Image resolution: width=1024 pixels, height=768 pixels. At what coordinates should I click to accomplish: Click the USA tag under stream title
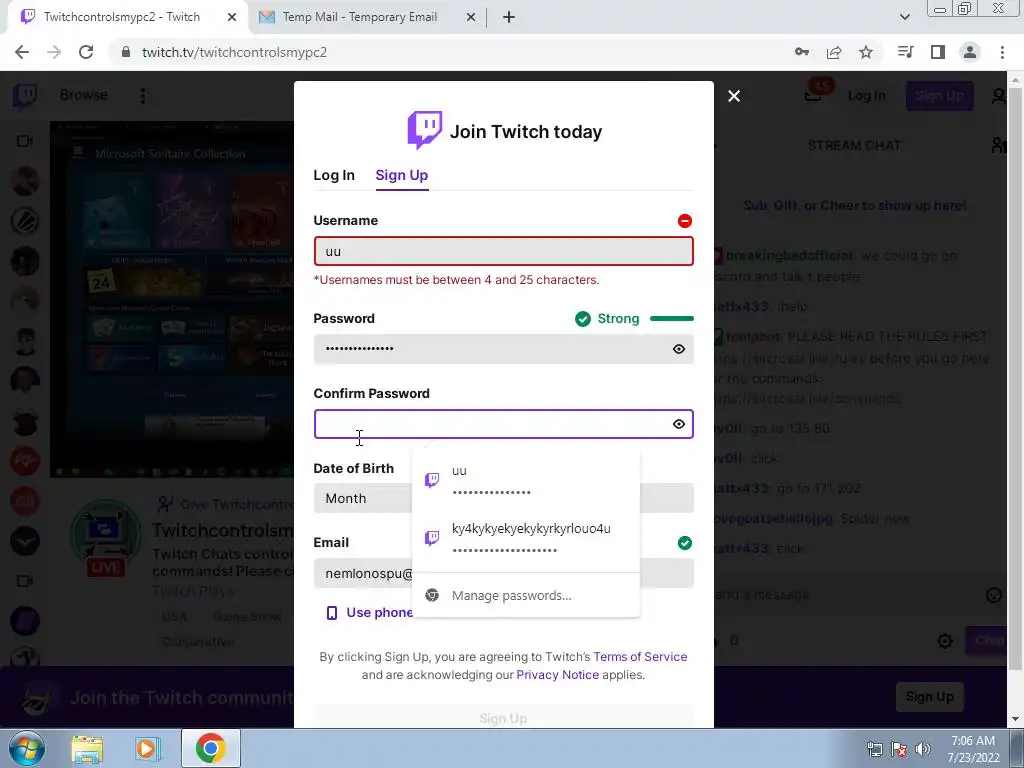pos(174,616)
